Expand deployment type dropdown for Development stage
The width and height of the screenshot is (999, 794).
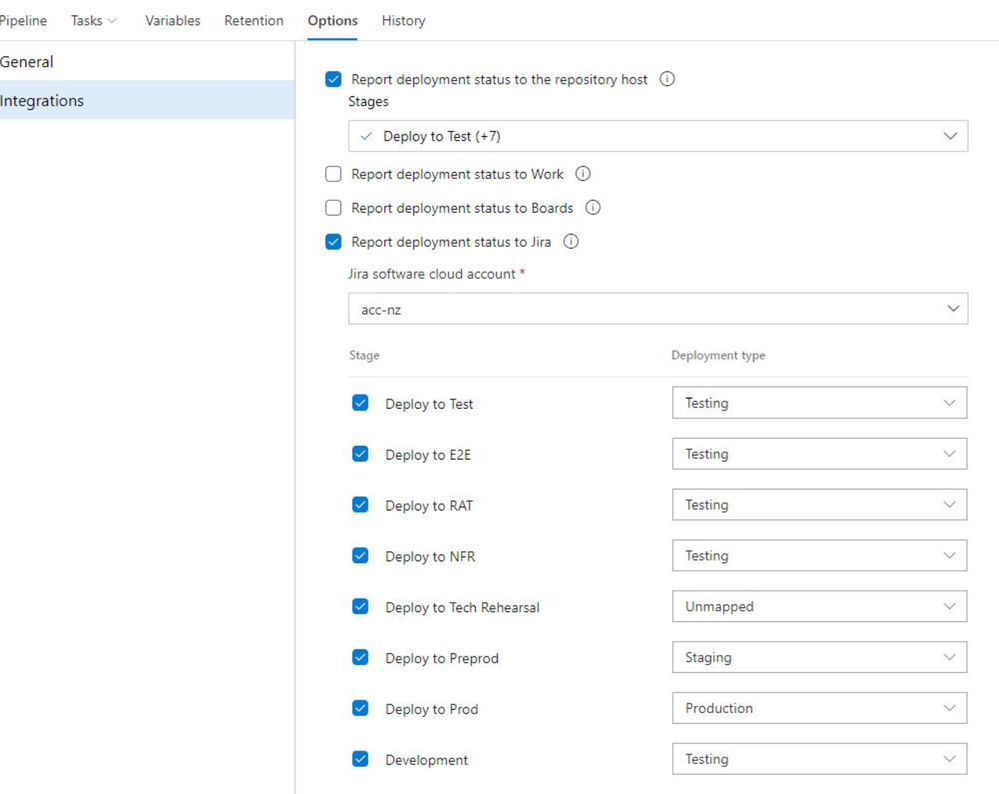(818, 759)
